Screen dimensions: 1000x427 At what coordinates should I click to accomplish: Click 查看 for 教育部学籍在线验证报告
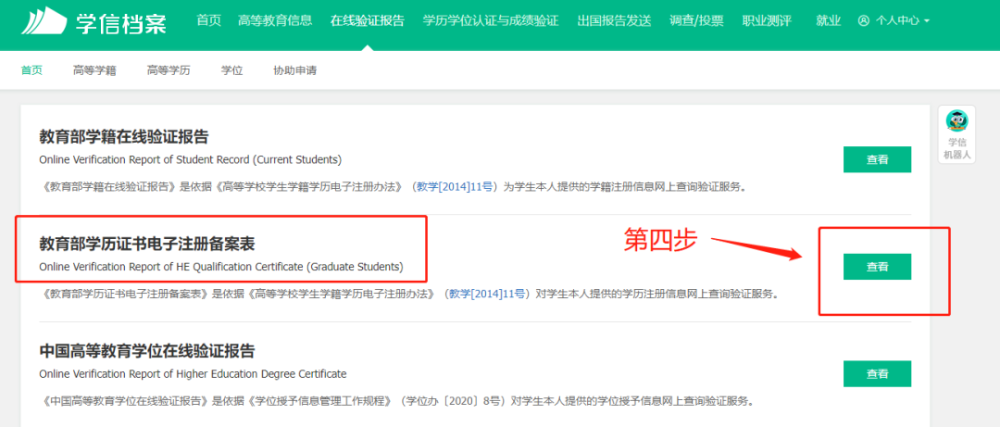pos(877,159)
